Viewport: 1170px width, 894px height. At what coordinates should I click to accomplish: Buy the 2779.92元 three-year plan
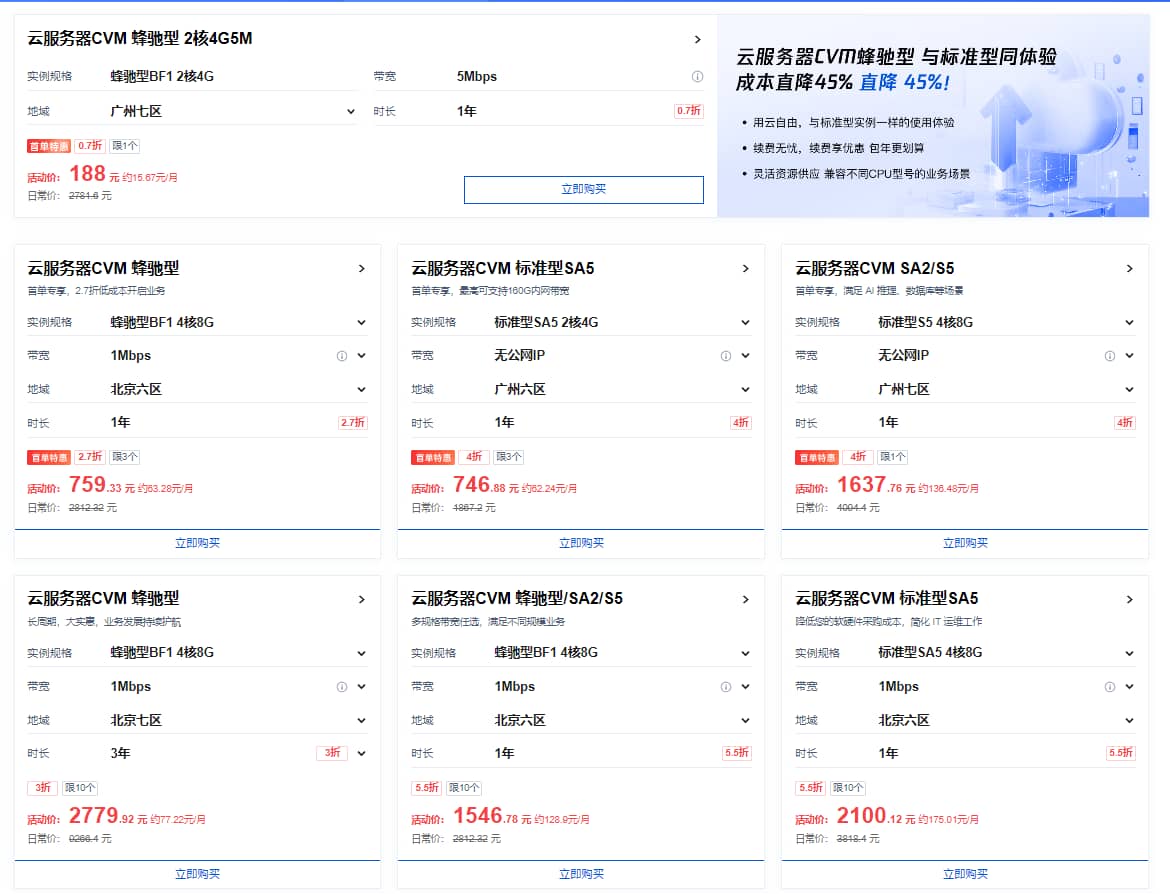coord(197,874)
